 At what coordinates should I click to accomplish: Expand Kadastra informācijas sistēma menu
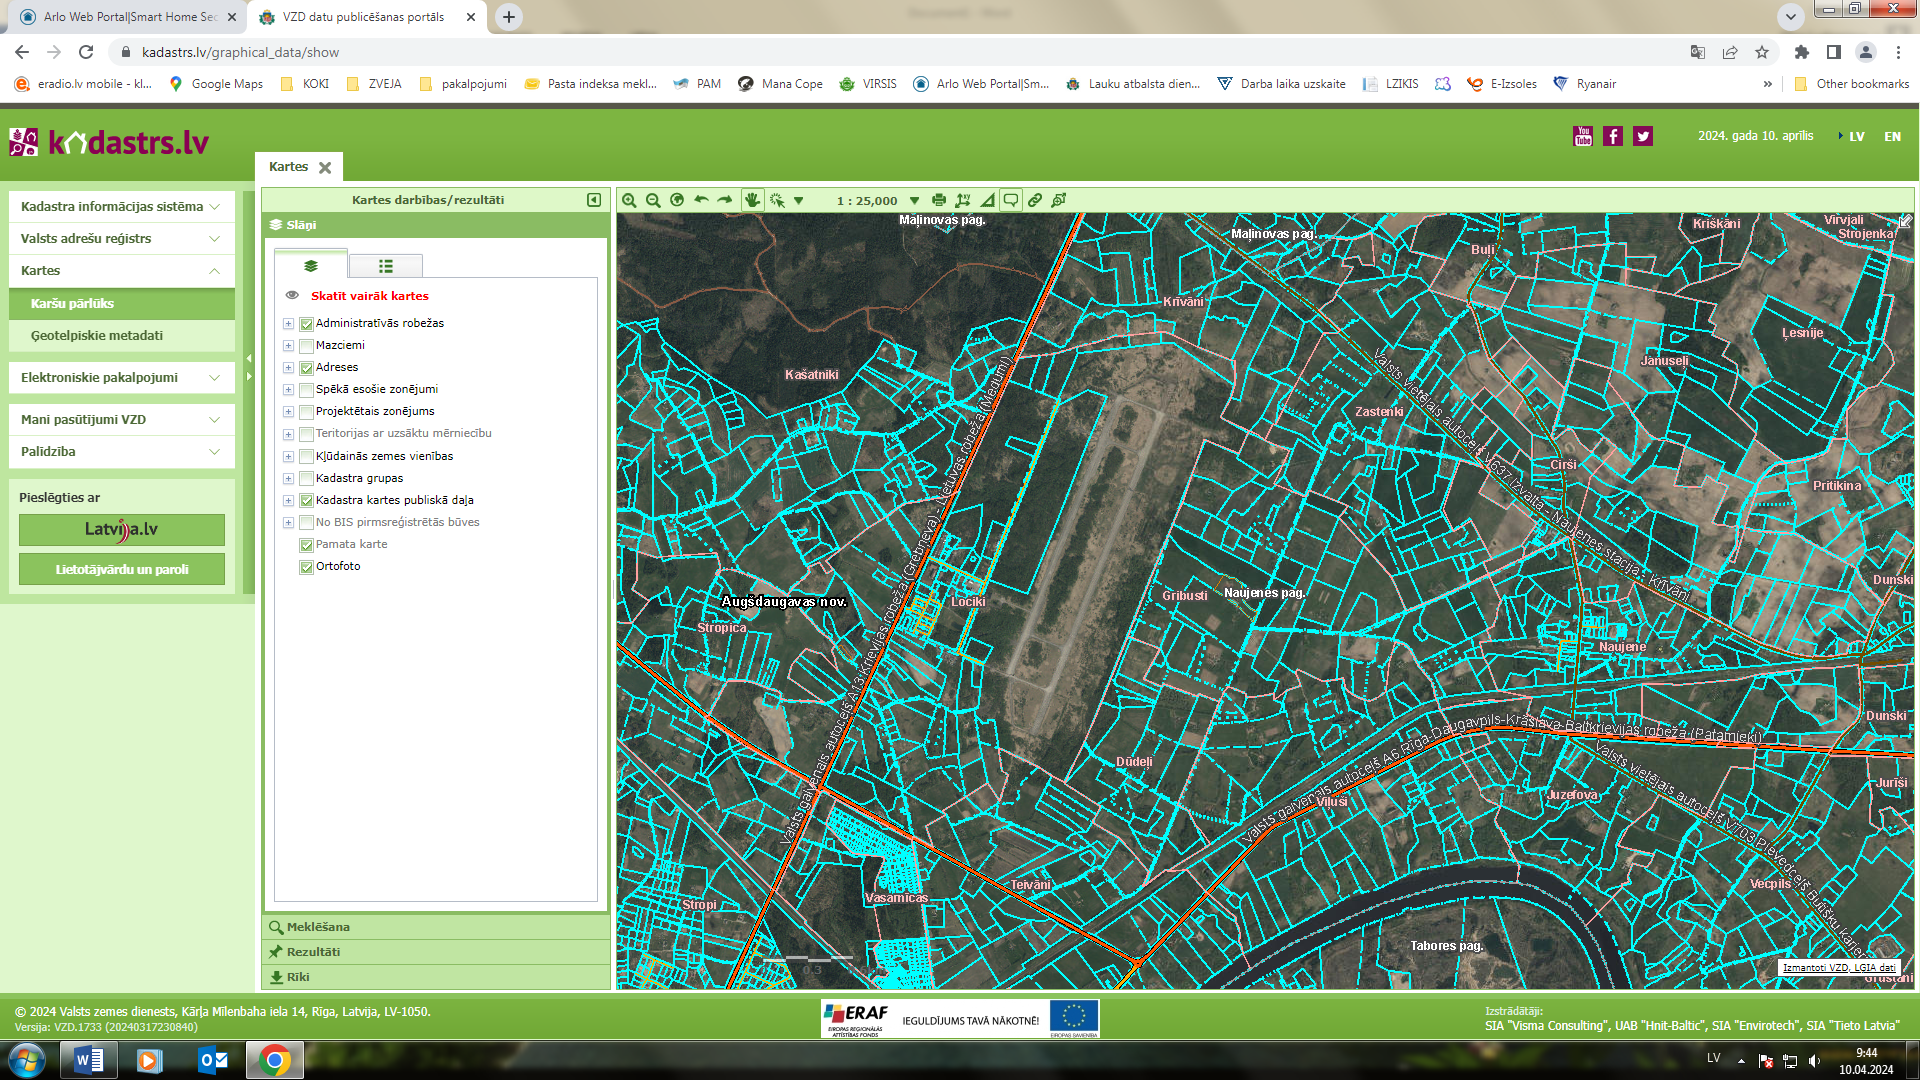click(121, 206)
